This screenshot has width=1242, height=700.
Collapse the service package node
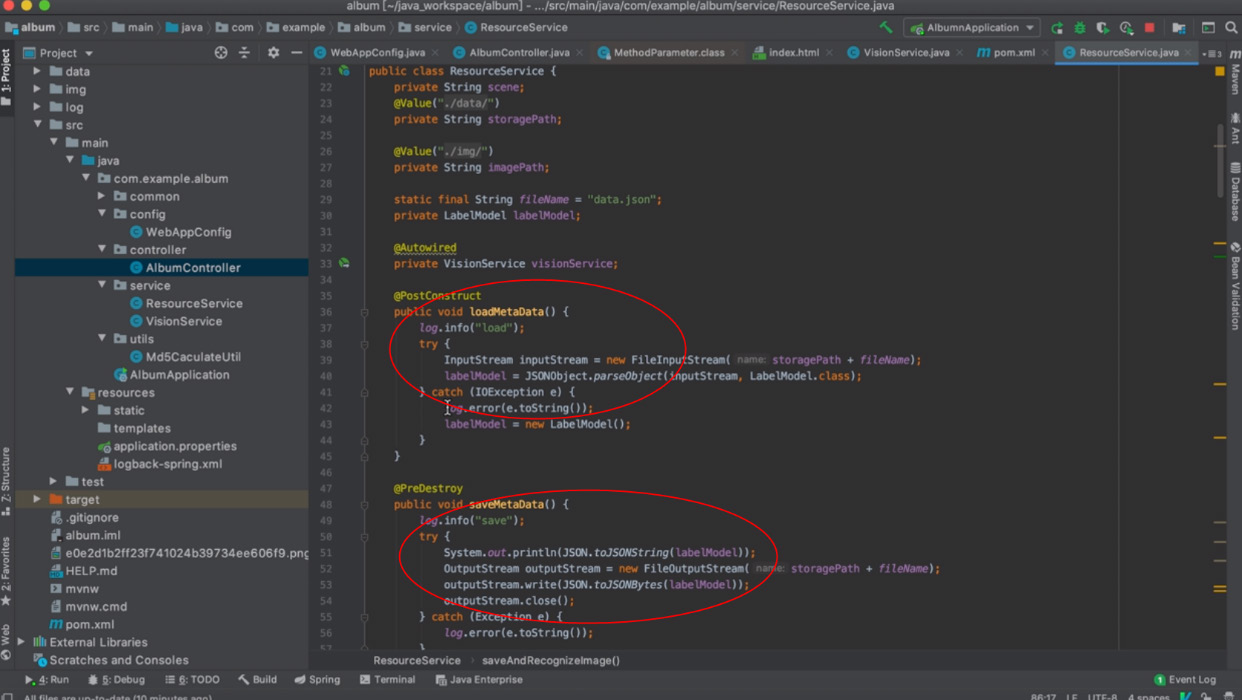point(102,285)
